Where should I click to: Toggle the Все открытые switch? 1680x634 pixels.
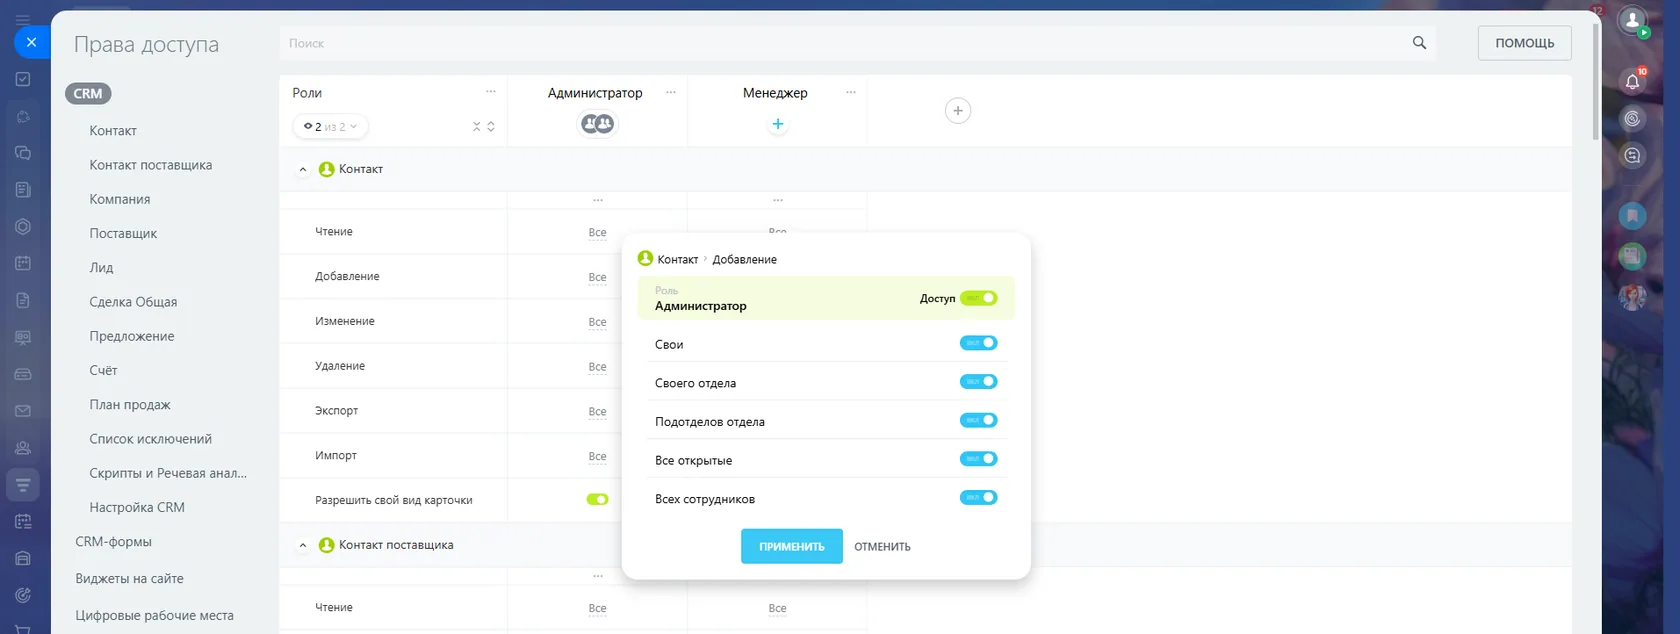click(979, 459)
